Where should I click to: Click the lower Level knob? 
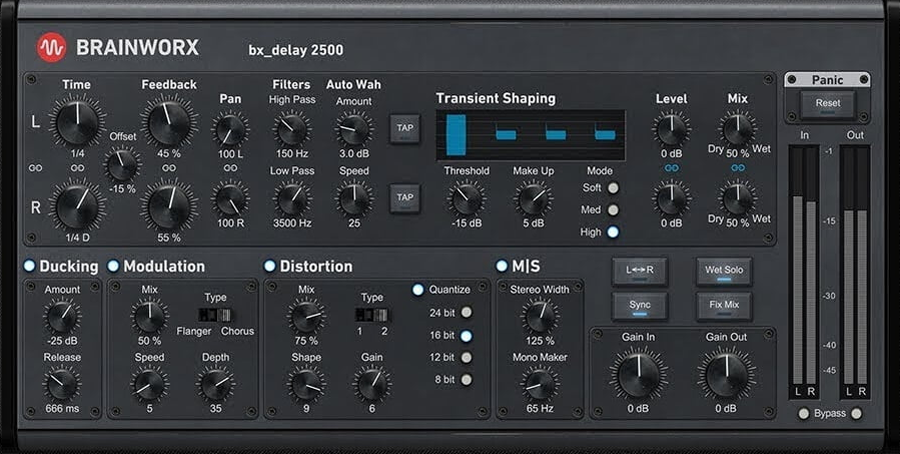click(x=671, y=200)
